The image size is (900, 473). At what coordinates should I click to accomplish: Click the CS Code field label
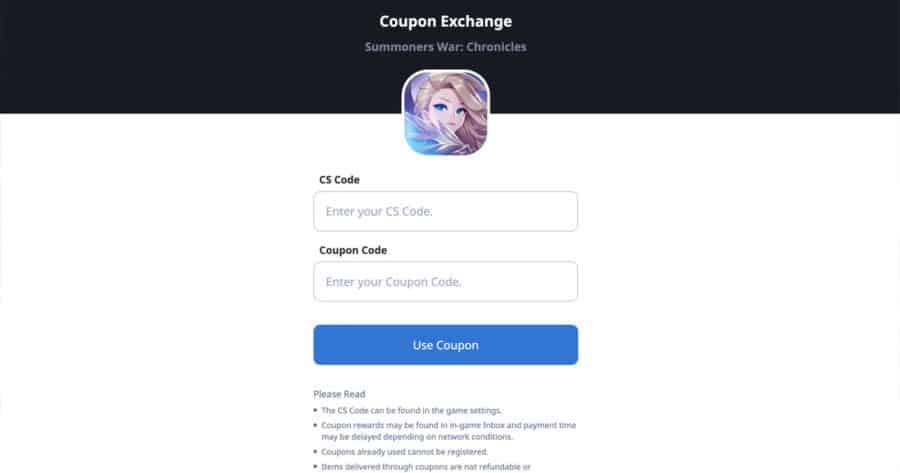coord(339,180)
